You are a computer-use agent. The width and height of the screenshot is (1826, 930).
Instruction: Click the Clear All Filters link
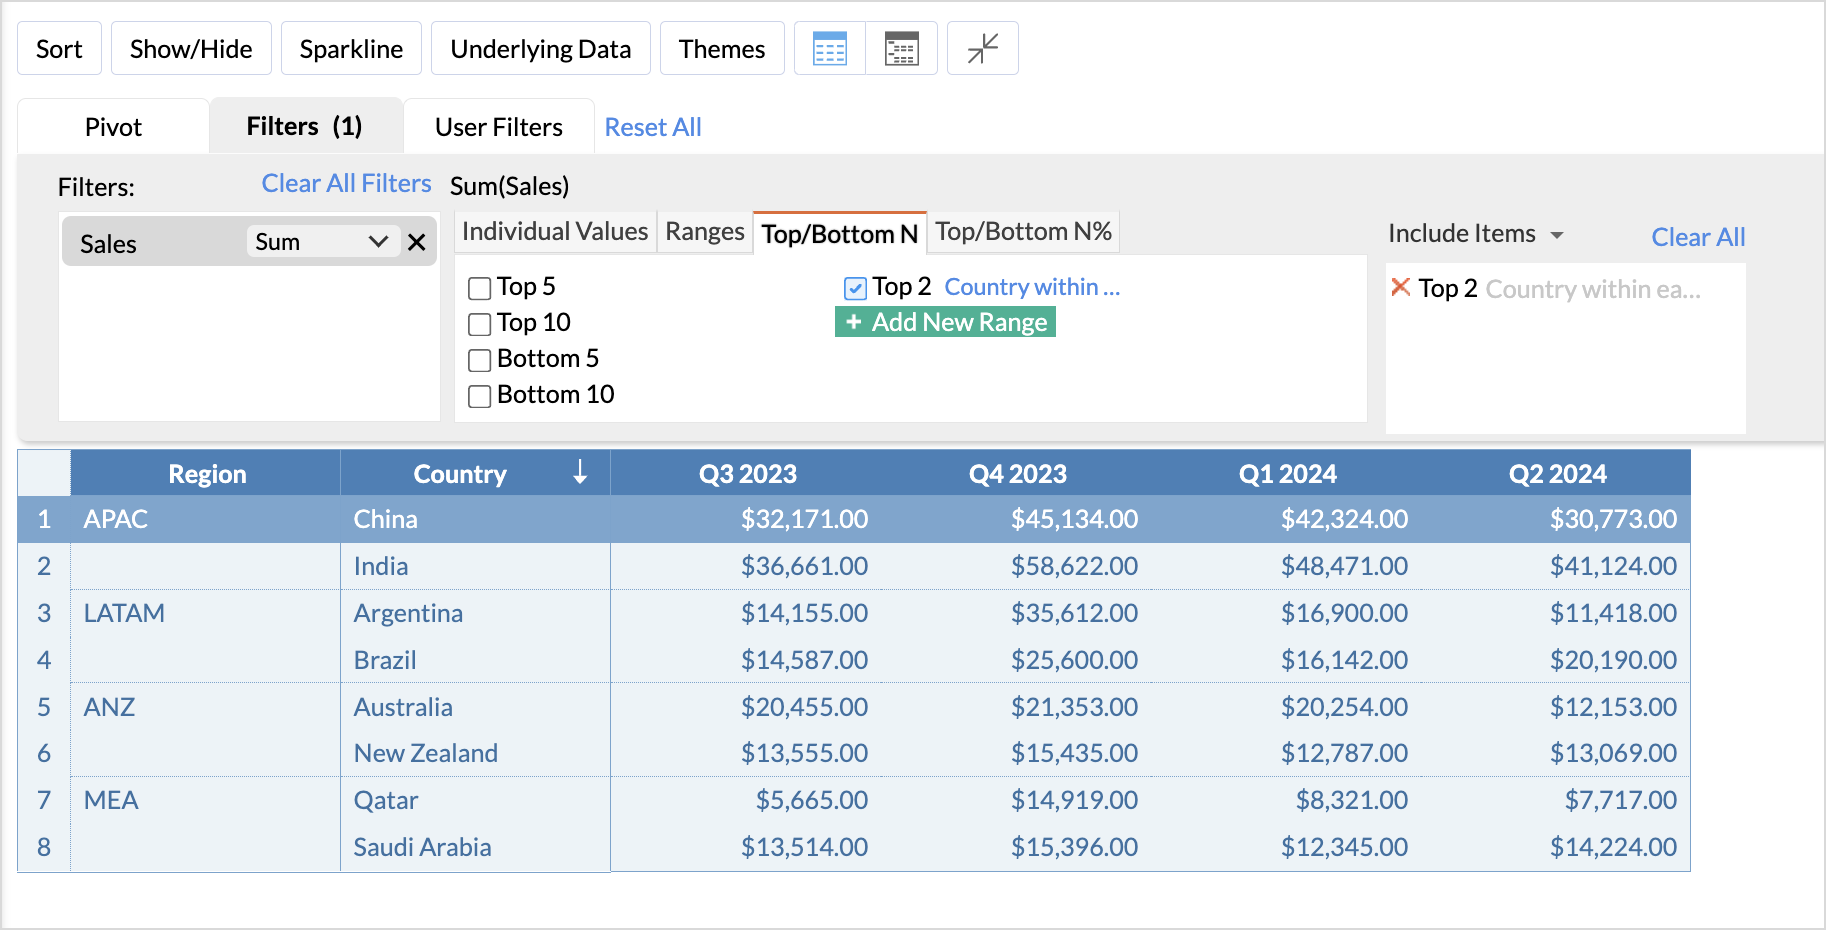346,184
